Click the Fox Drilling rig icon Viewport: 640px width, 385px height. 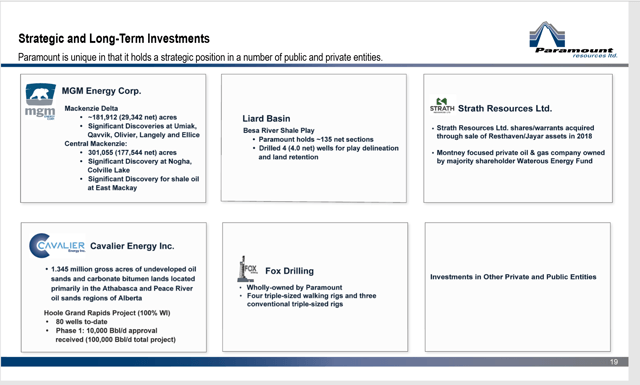click(x=247, y=269)
